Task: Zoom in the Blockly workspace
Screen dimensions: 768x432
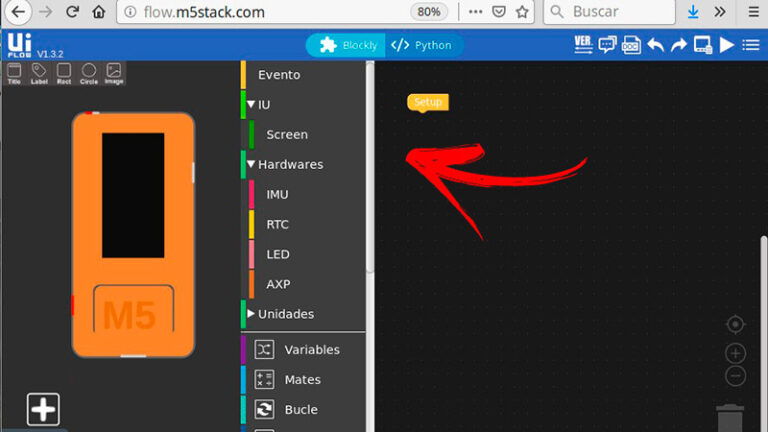Action: coord(735,353)
